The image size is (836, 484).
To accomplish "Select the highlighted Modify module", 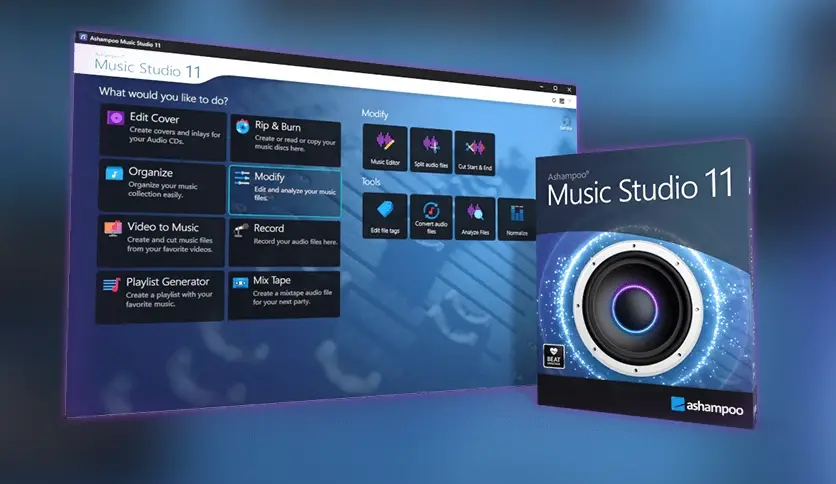I will [x=285, y=191].
